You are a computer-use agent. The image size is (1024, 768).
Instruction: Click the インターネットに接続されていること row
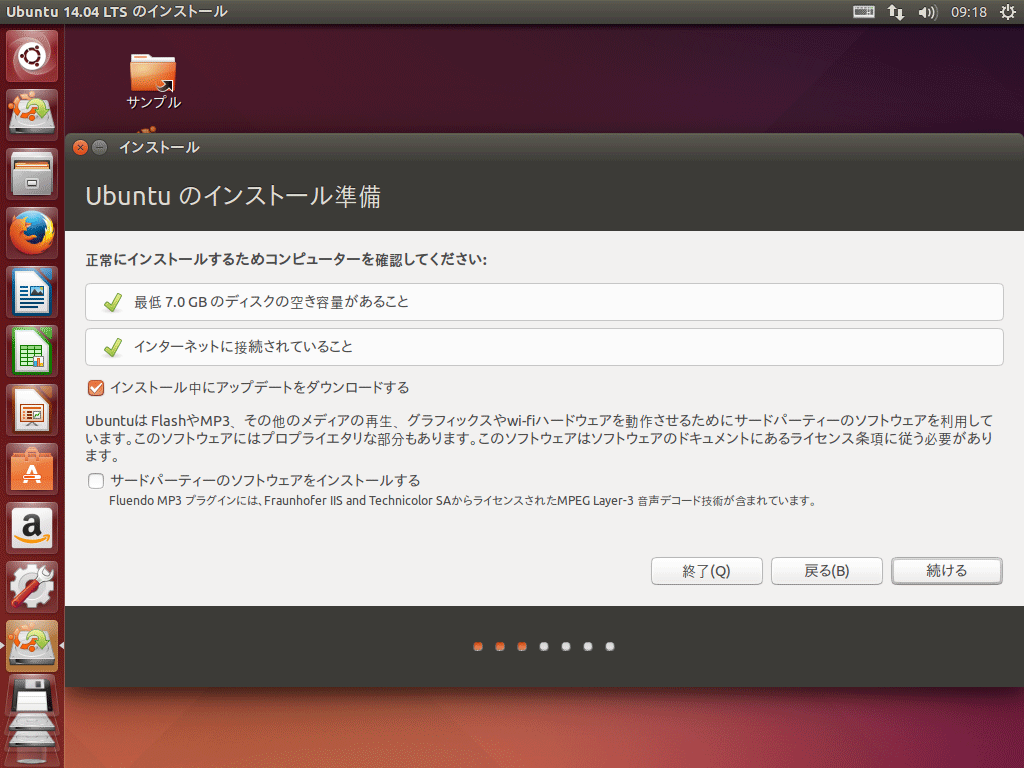(x=544, y=347)
